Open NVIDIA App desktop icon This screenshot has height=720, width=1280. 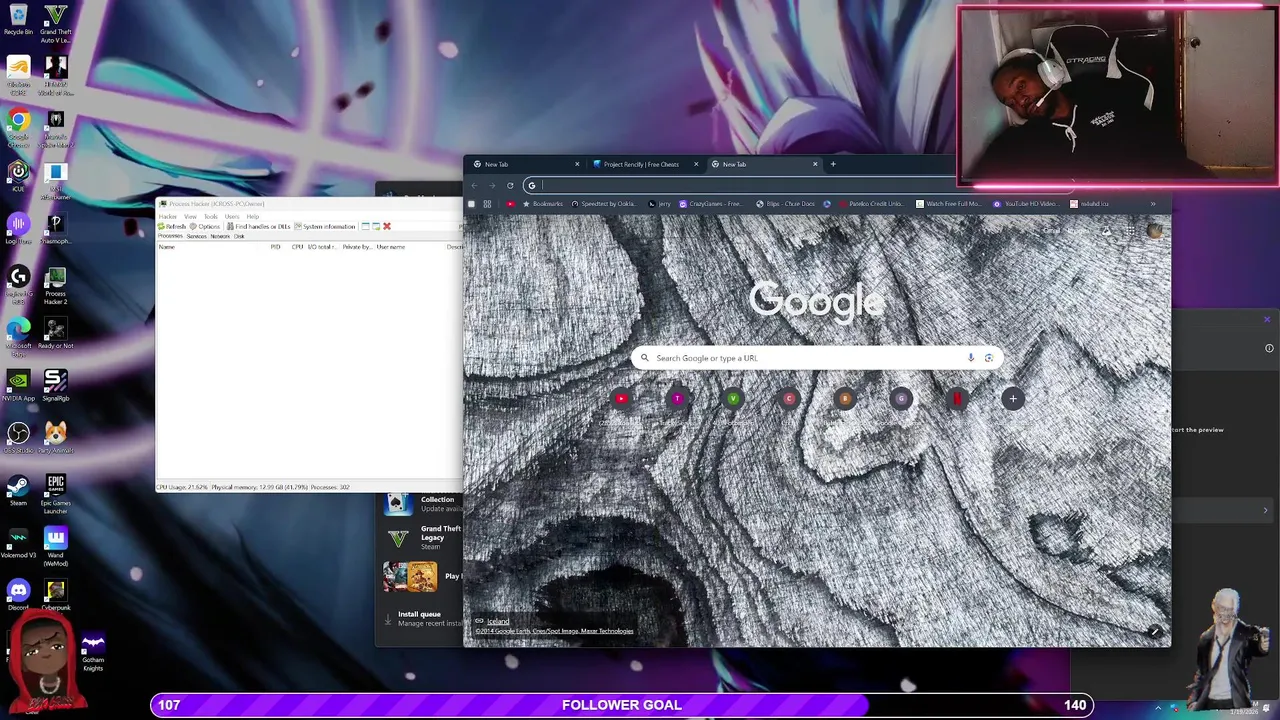point(18,385)
